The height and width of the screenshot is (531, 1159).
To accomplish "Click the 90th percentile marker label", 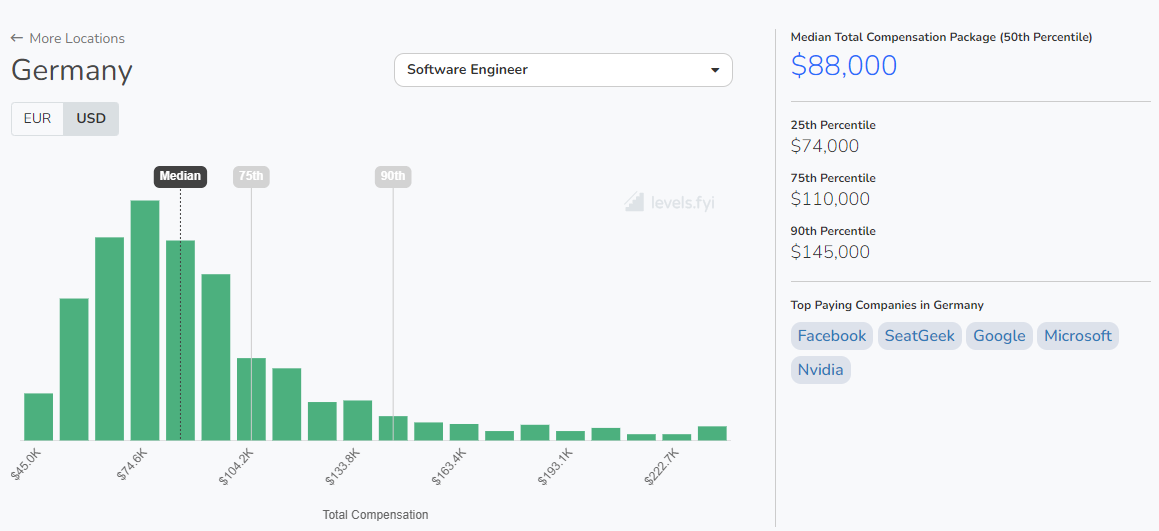I will point(393,177).
